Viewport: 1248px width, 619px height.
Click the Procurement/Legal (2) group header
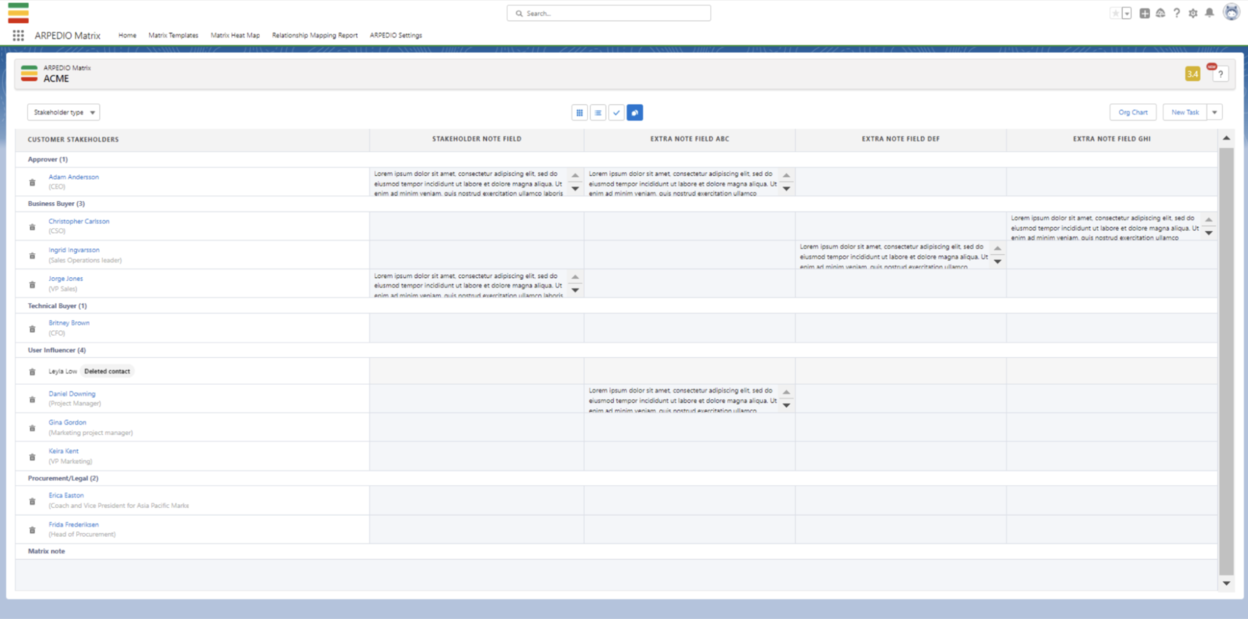tap(63, 478)
